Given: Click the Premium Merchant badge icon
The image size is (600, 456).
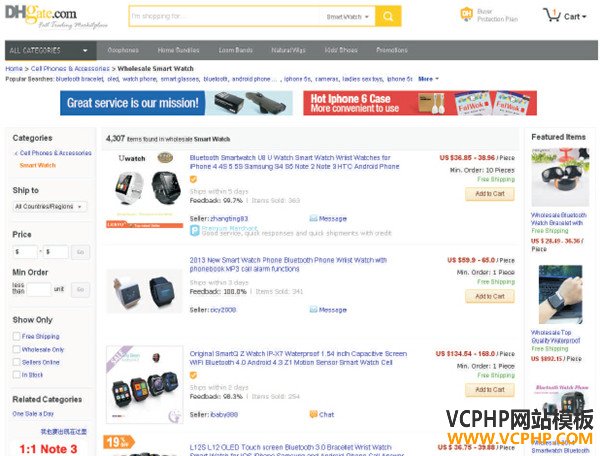Looking at the screenshot, I should [x=195, y=230].
